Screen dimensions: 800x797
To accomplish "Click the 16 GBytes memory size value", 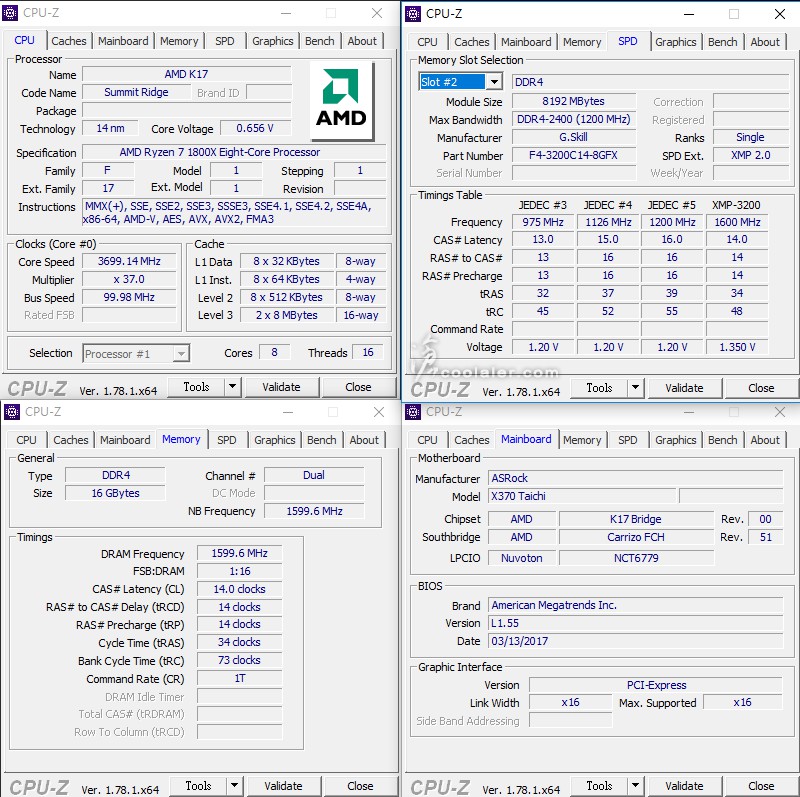I will (115, 493).
